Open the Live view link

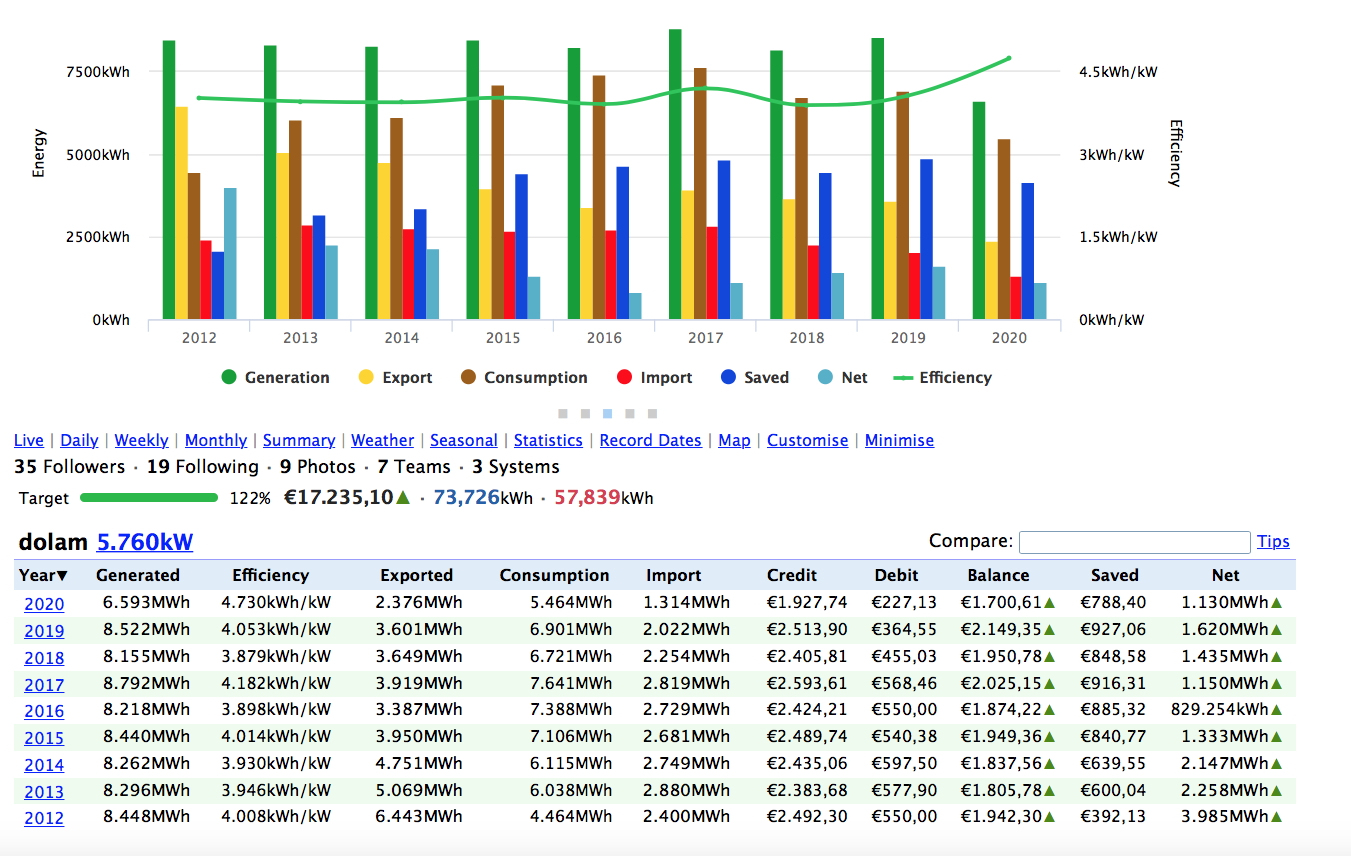[29, 440]
